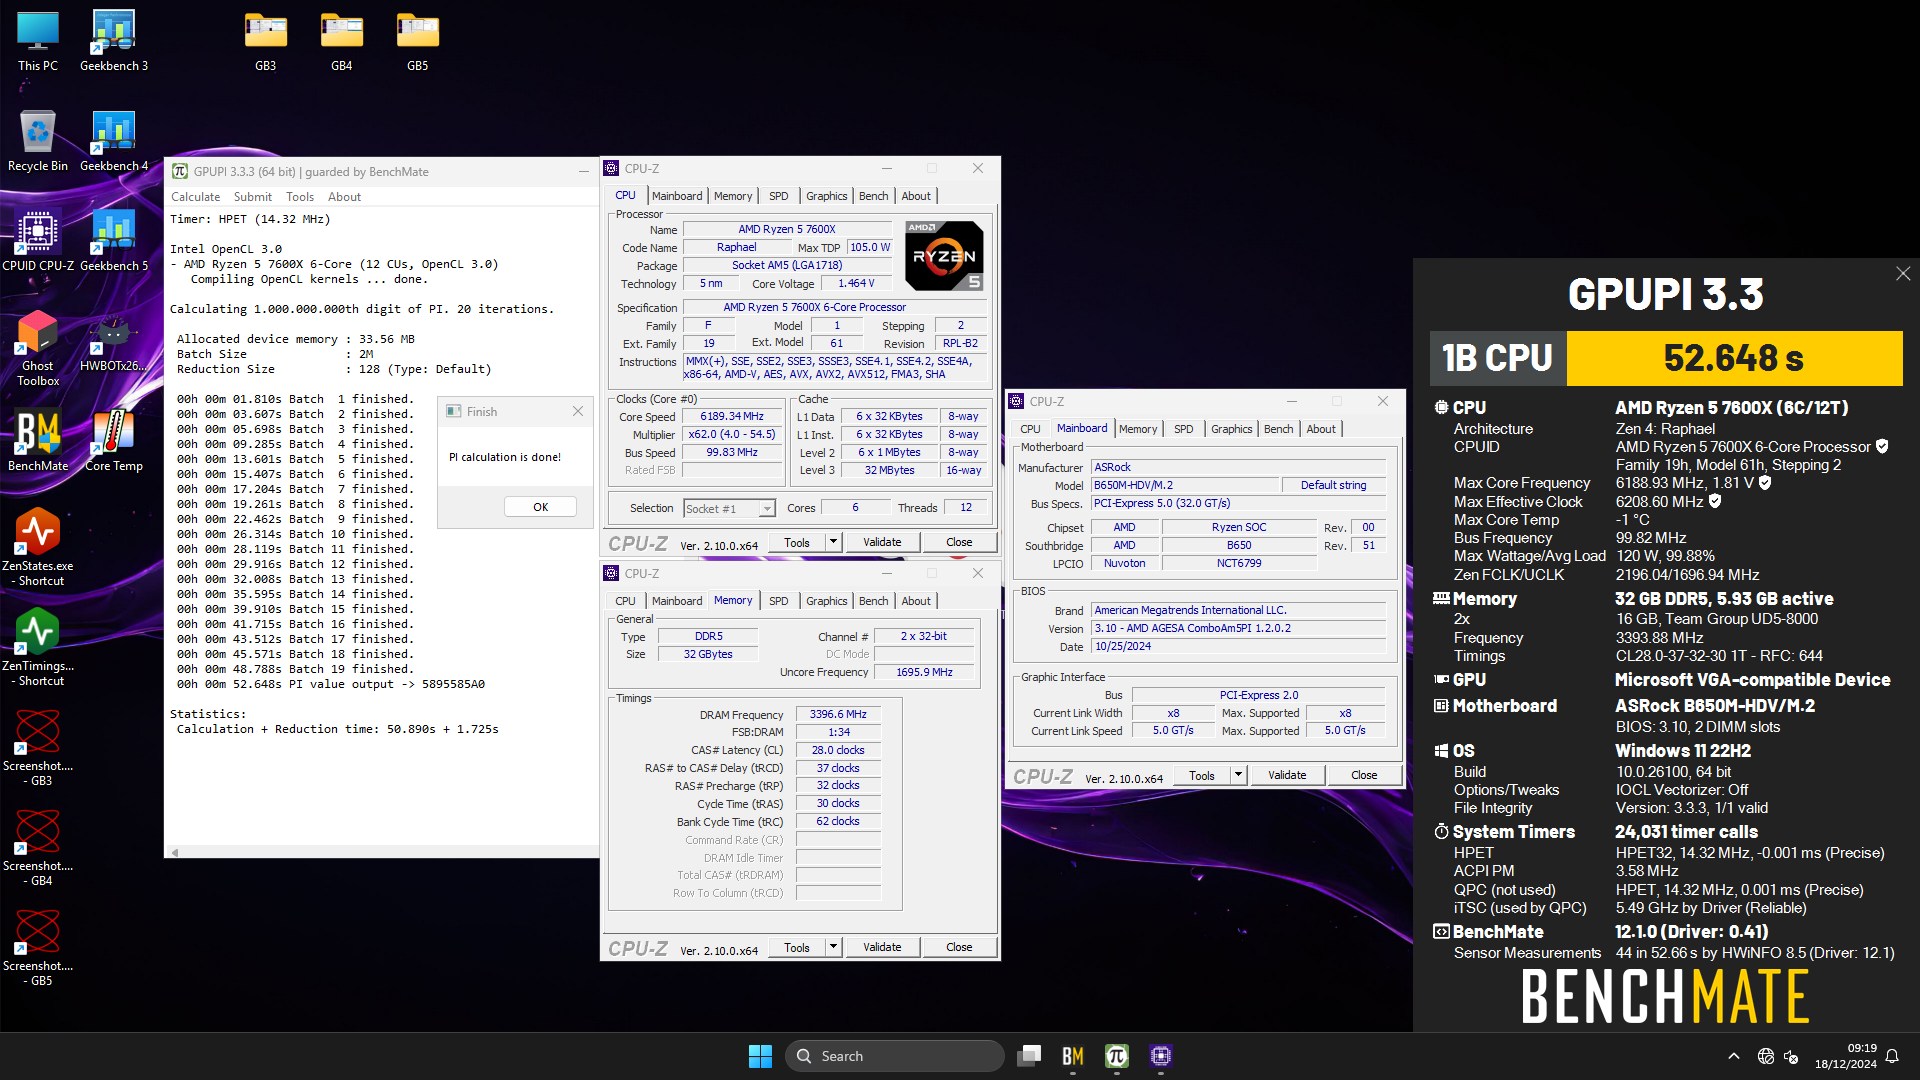Minimize the GPUPI window
This screenshot has width=1920, height=1080.
[x=583, y=172]
